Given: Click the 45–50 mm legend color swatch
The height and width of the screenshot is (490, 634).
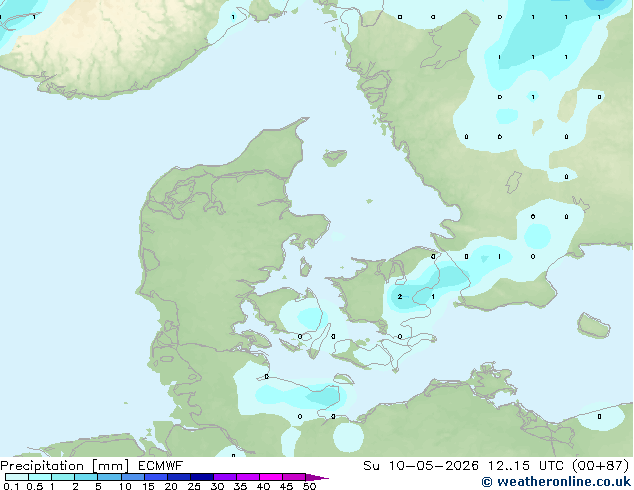Looking at the screenshot, I should click(294, 477).
